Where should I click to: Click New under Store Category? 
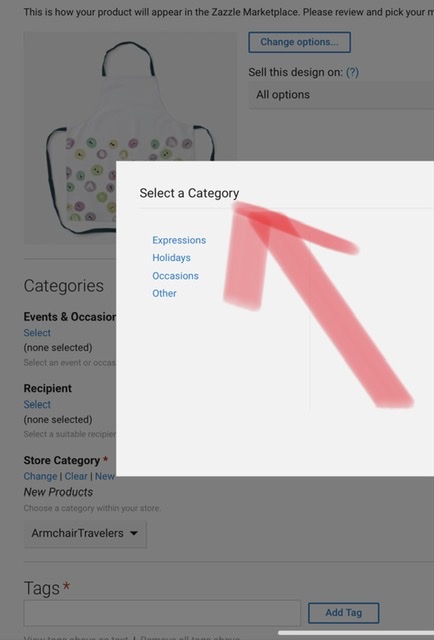click(x=105, y=476)
